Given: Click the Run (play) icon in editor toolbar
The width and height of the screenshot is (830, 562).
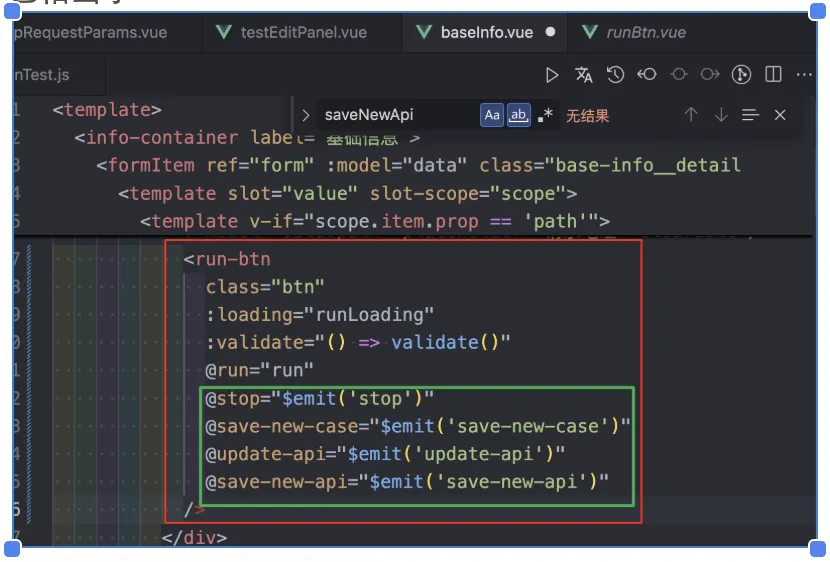Looking at the screenshot, I should (552, 75).
